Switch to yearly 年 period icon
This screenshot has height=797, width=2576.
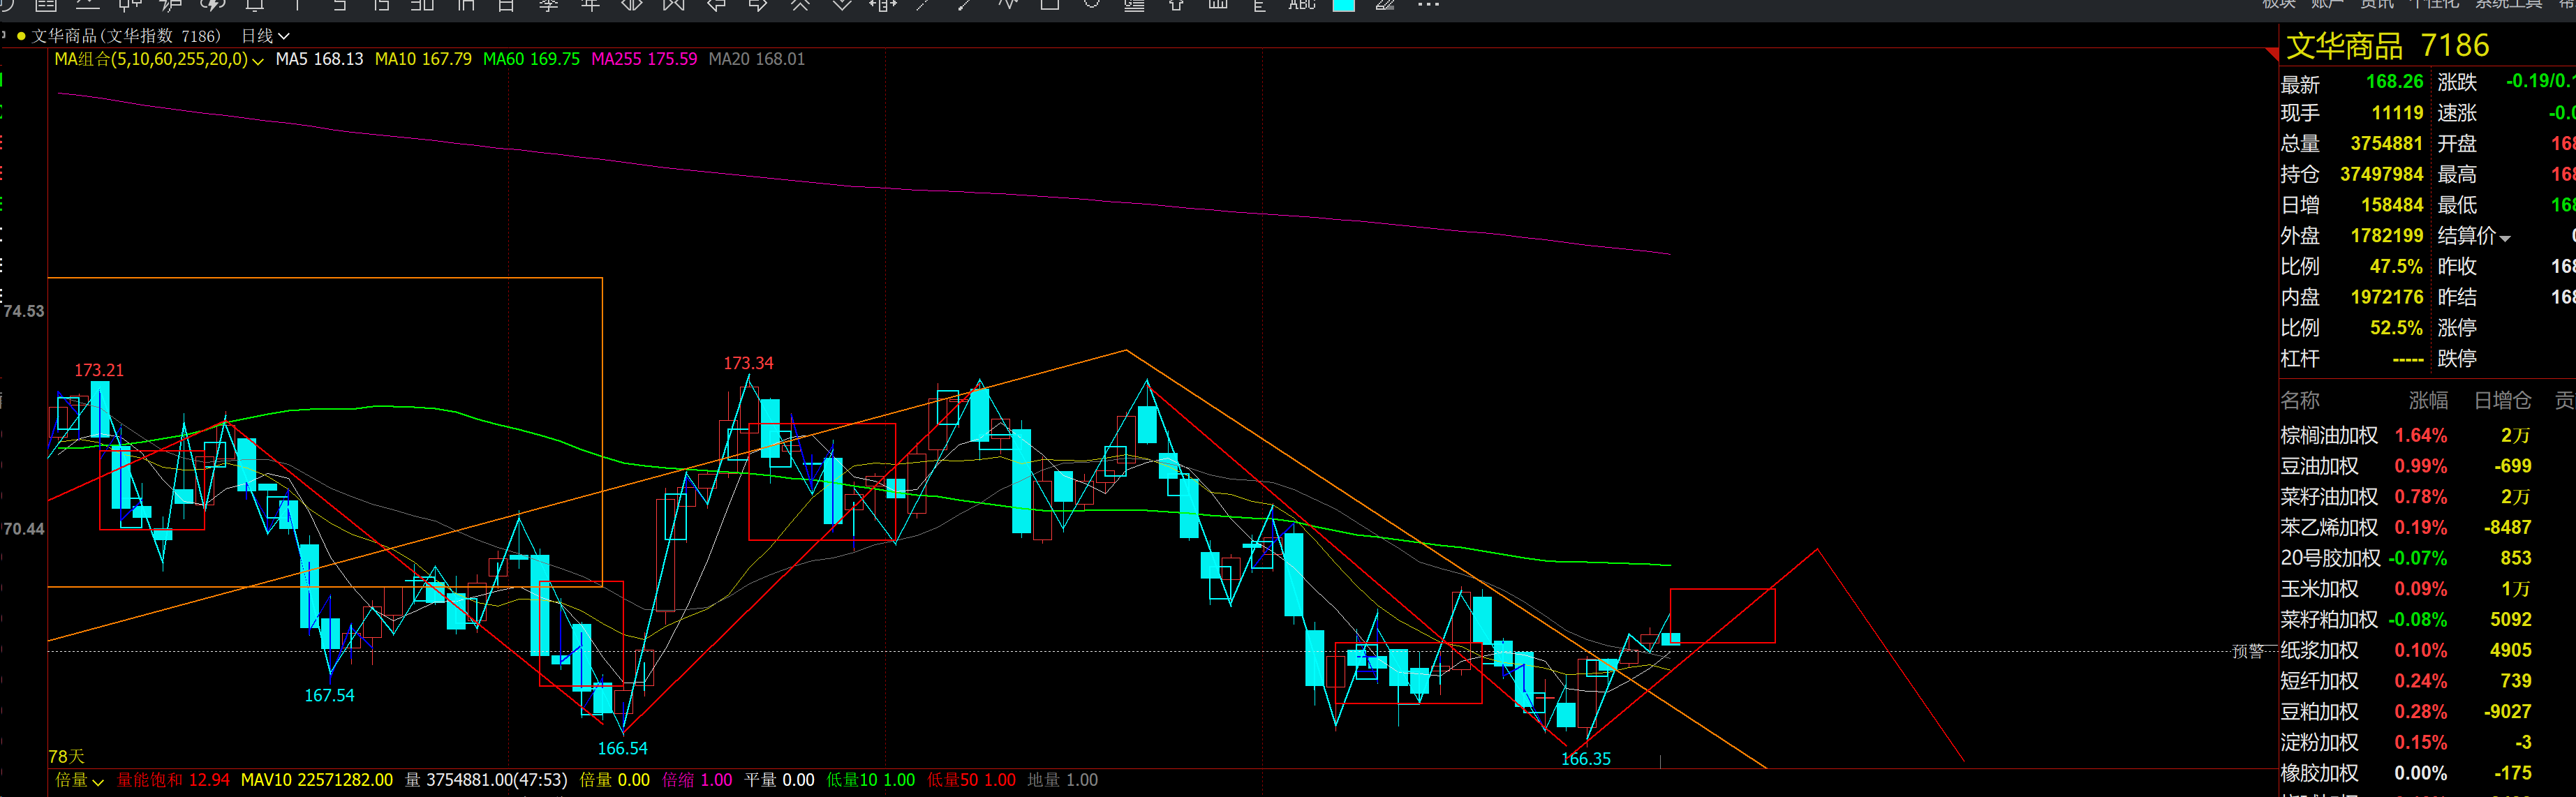coord(590,5)
